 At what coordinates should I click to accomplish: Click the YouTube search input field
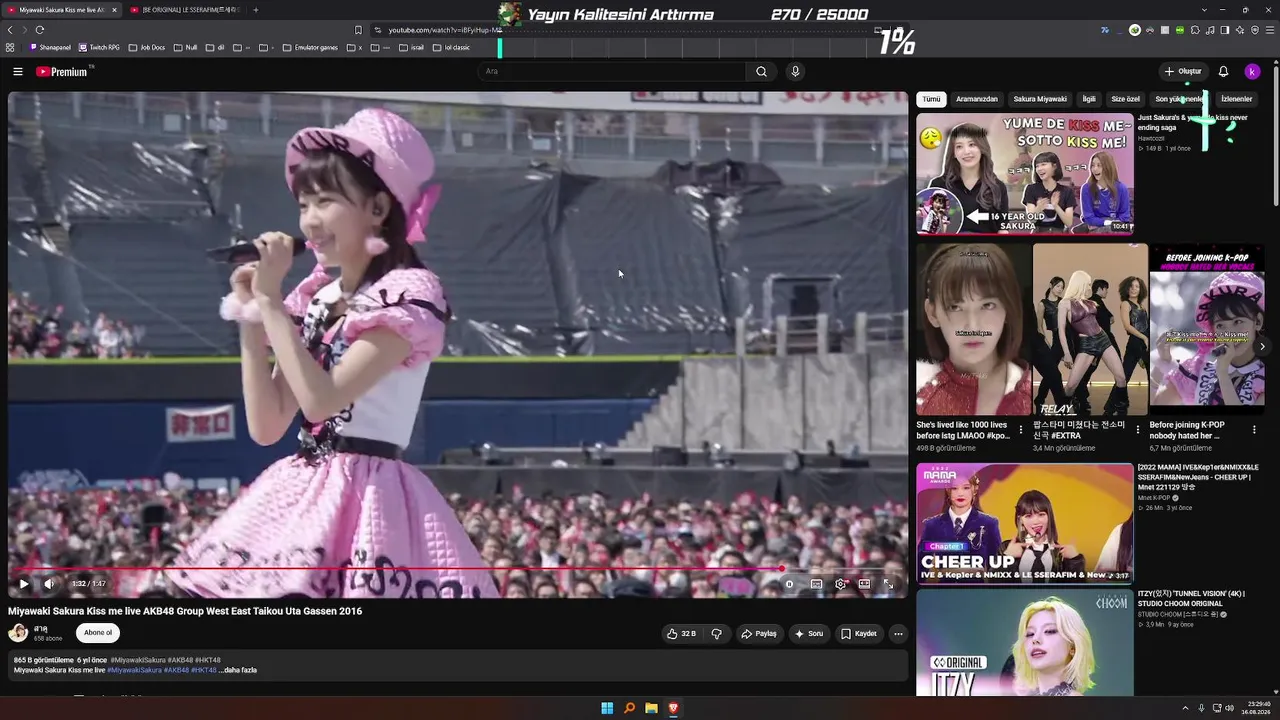coord(612,71)
